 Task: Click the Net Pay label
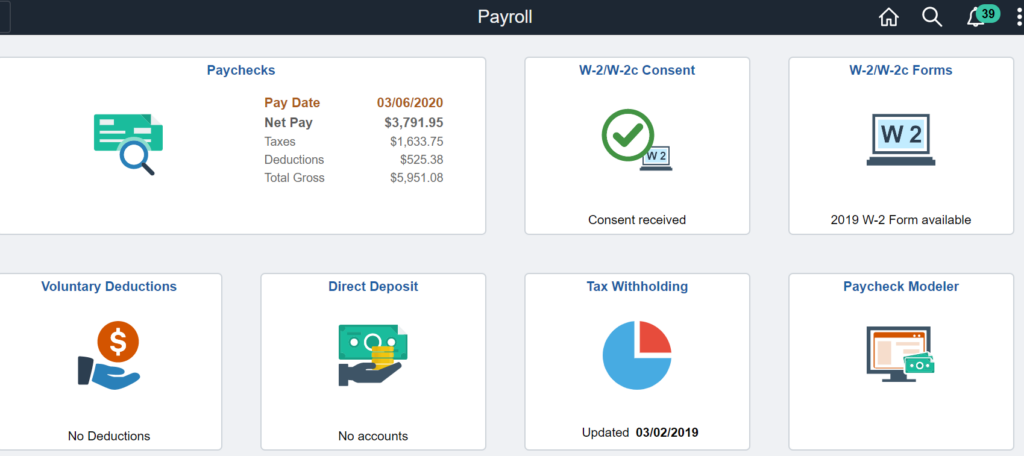(289, 122)
